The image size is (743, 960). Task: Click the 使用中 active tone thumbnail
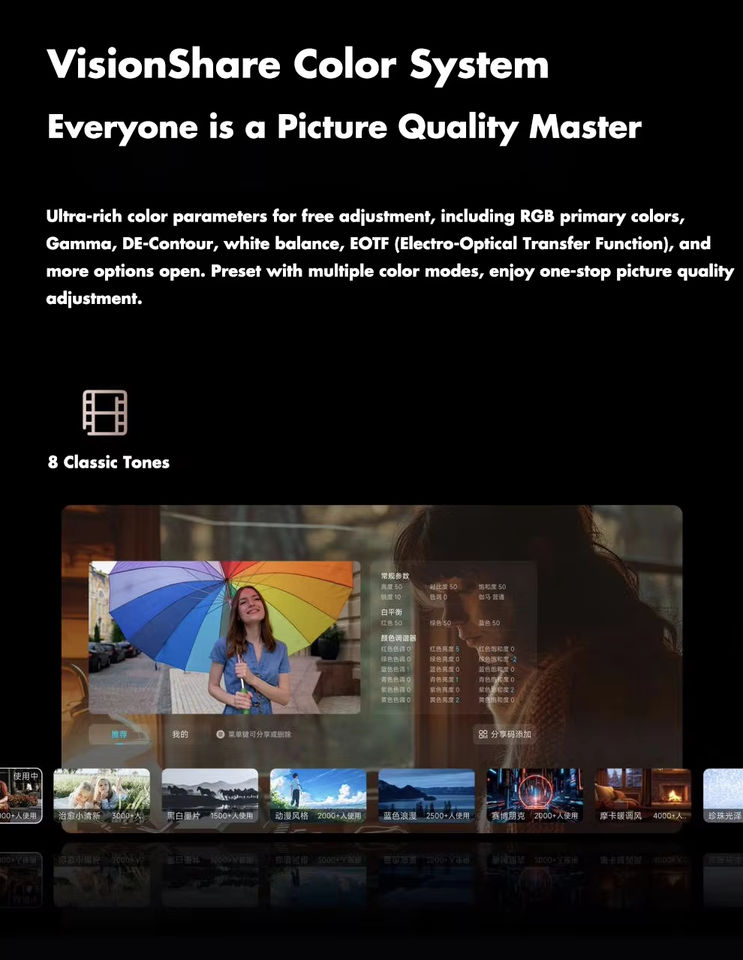pyautogui.click(x=20, y=795)
